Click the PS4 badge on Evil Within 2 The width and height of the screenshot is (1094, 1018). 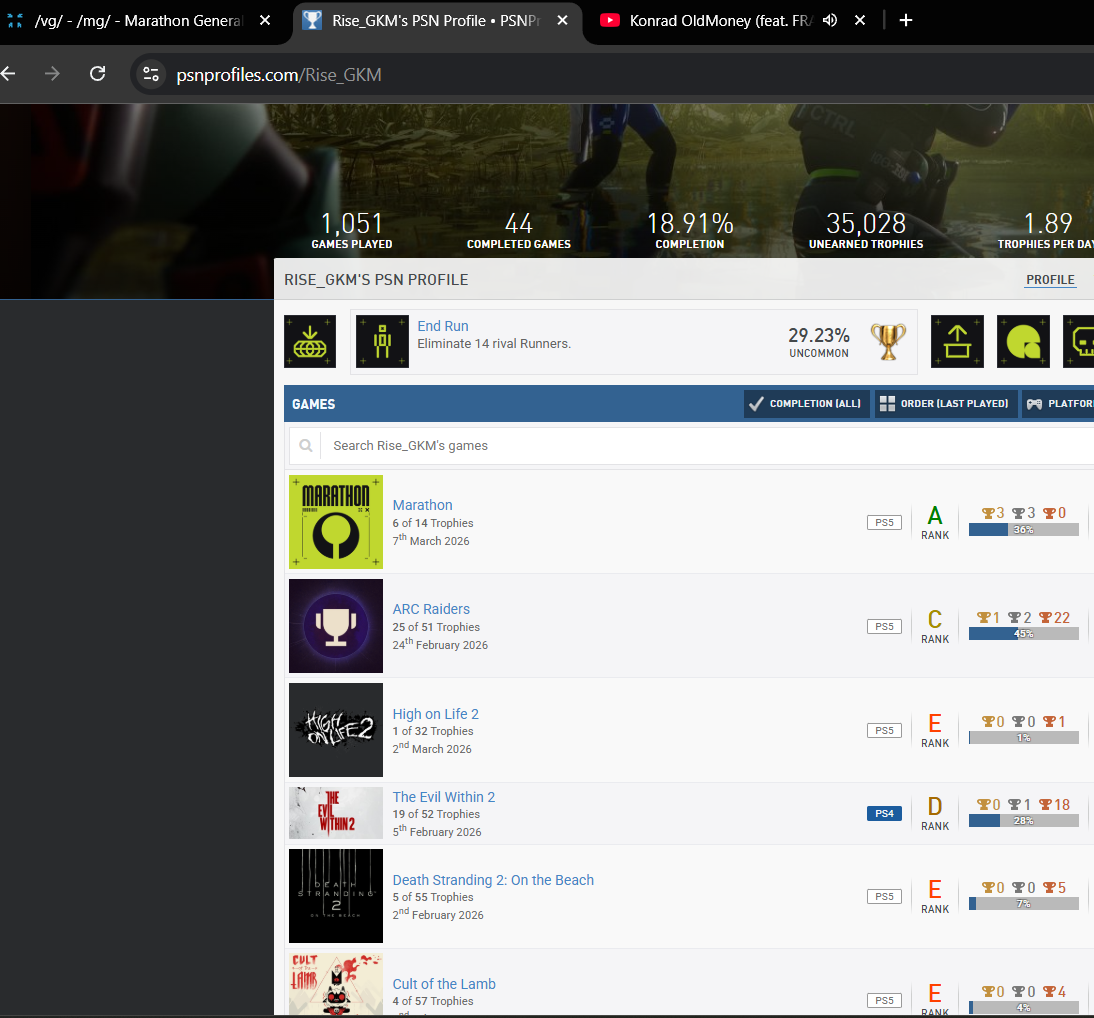884,814
